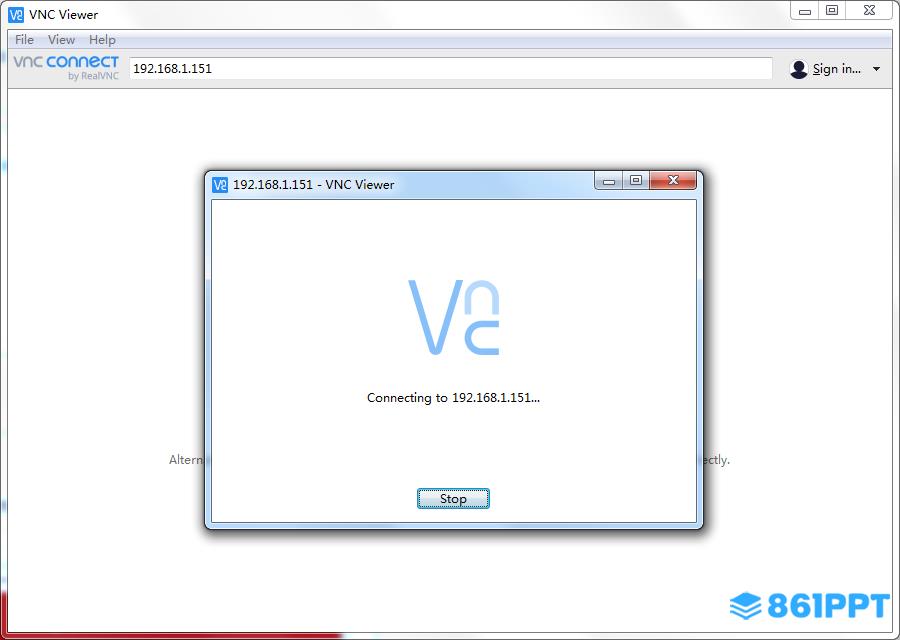Click the user avatar icon beside Sign in
Screen dimensions: 900x640
798,69
